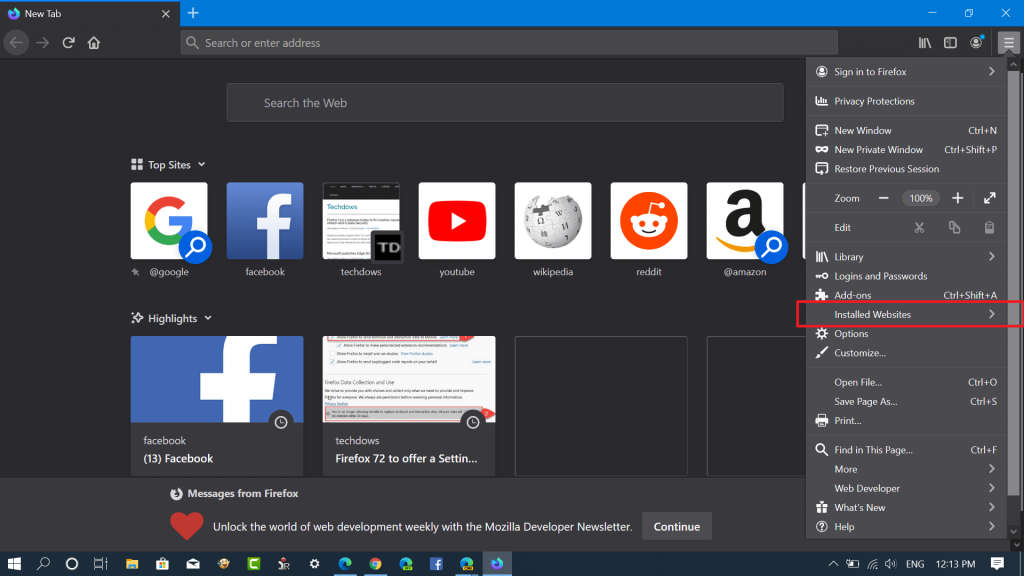Screen dimensions: 1024x576
Task: Close the New Tab tab
Action: click(x=166, y=13)
